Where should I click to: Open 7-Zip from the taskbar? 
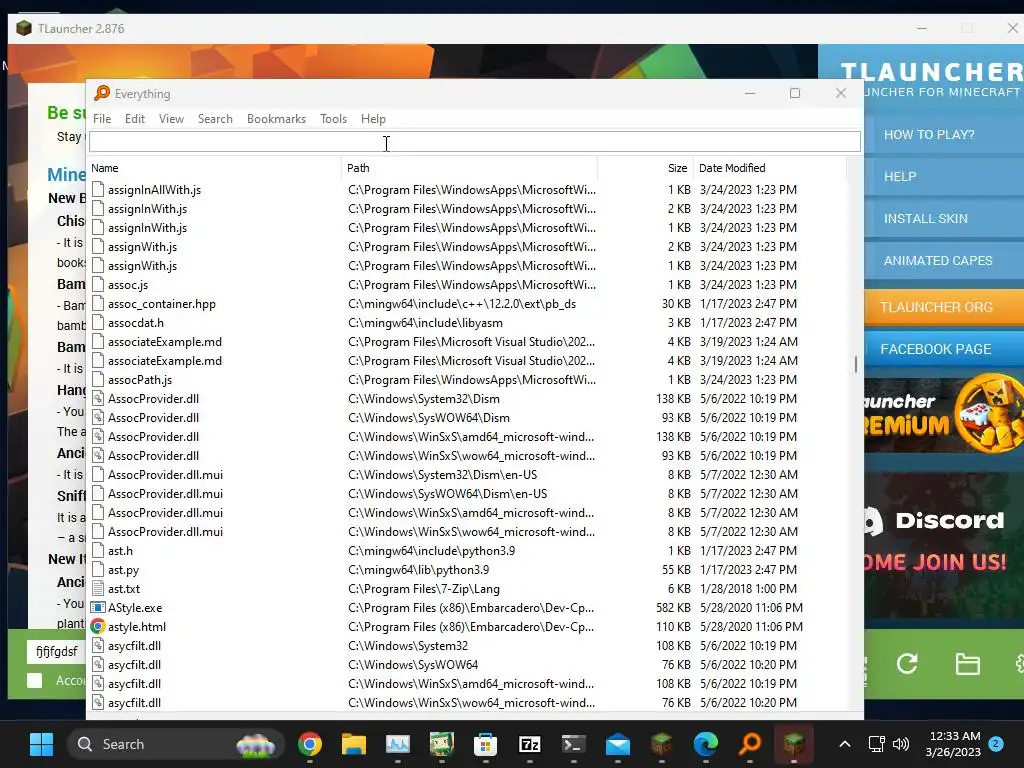coord(529,744)
